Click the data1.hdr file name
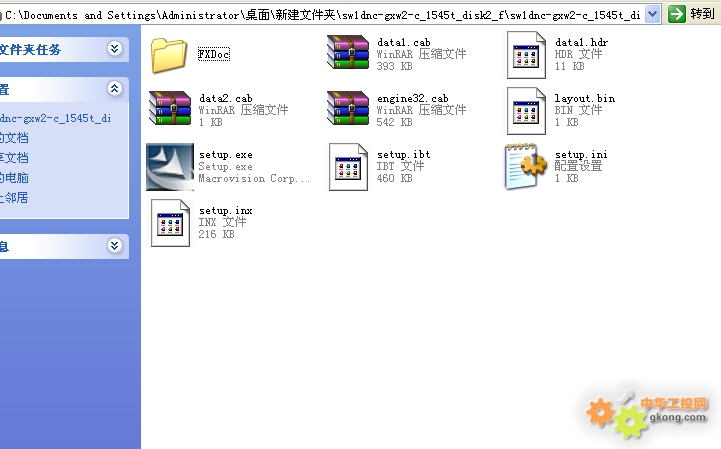 (x=582, y=42)
